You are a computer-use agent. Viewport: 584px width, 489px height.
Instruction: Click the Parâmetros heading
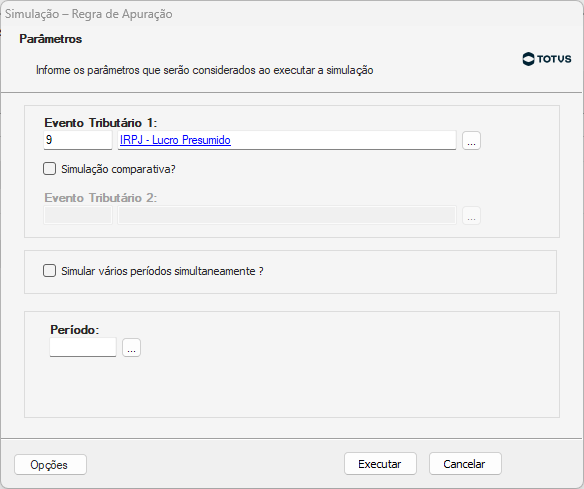tap(51, 39)
